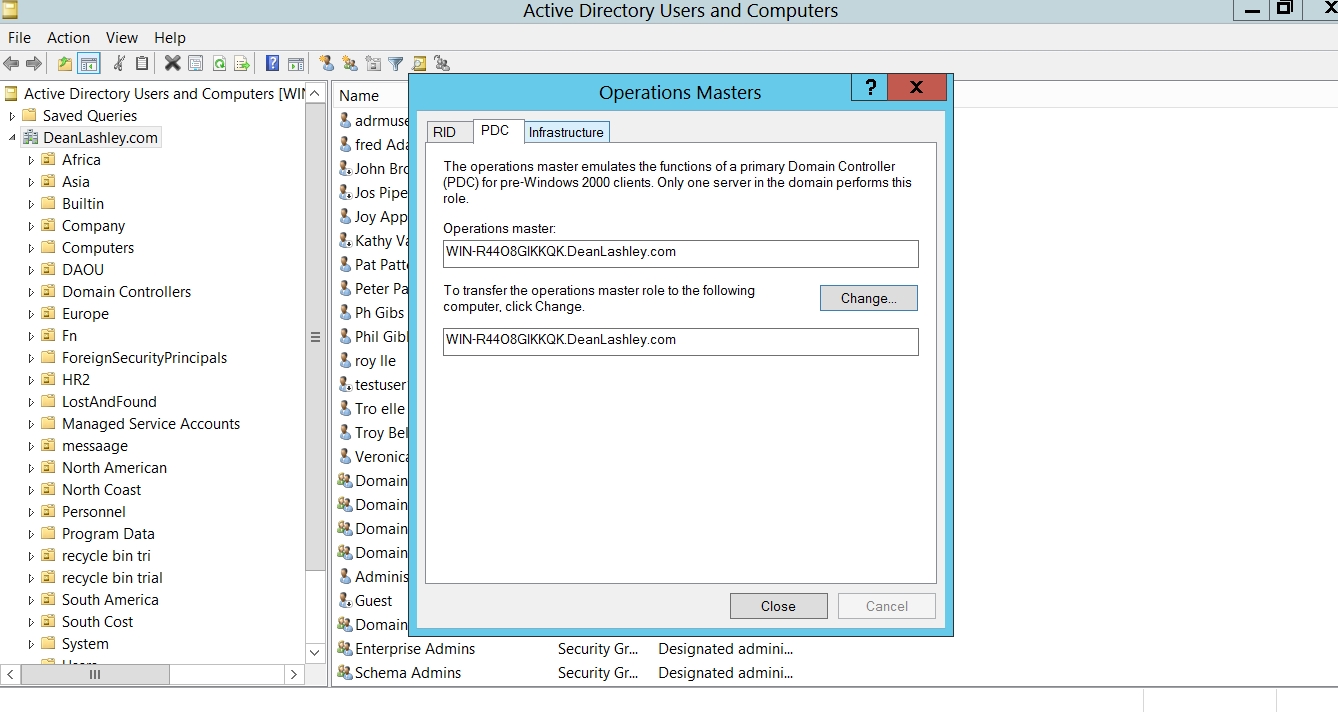Viewport: 1338px width, 712px height.
Task: Create a new user with toolbar icon
Action: coord(326,64)
